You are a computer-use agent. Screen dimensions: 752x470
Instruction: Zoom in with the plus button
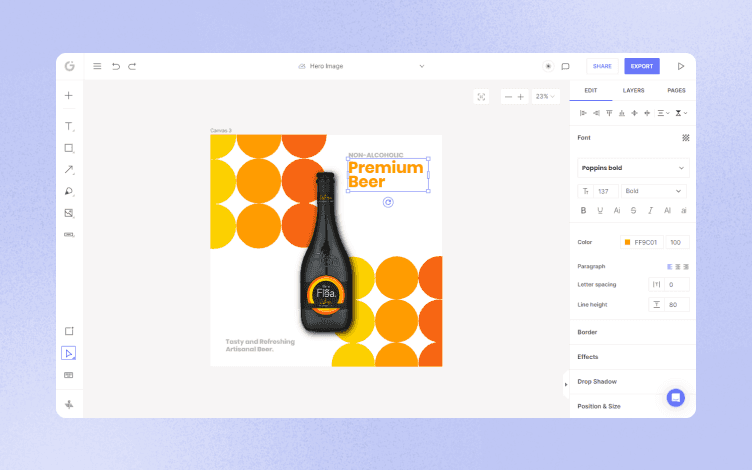pyautogui.click(x=521, y=97)
